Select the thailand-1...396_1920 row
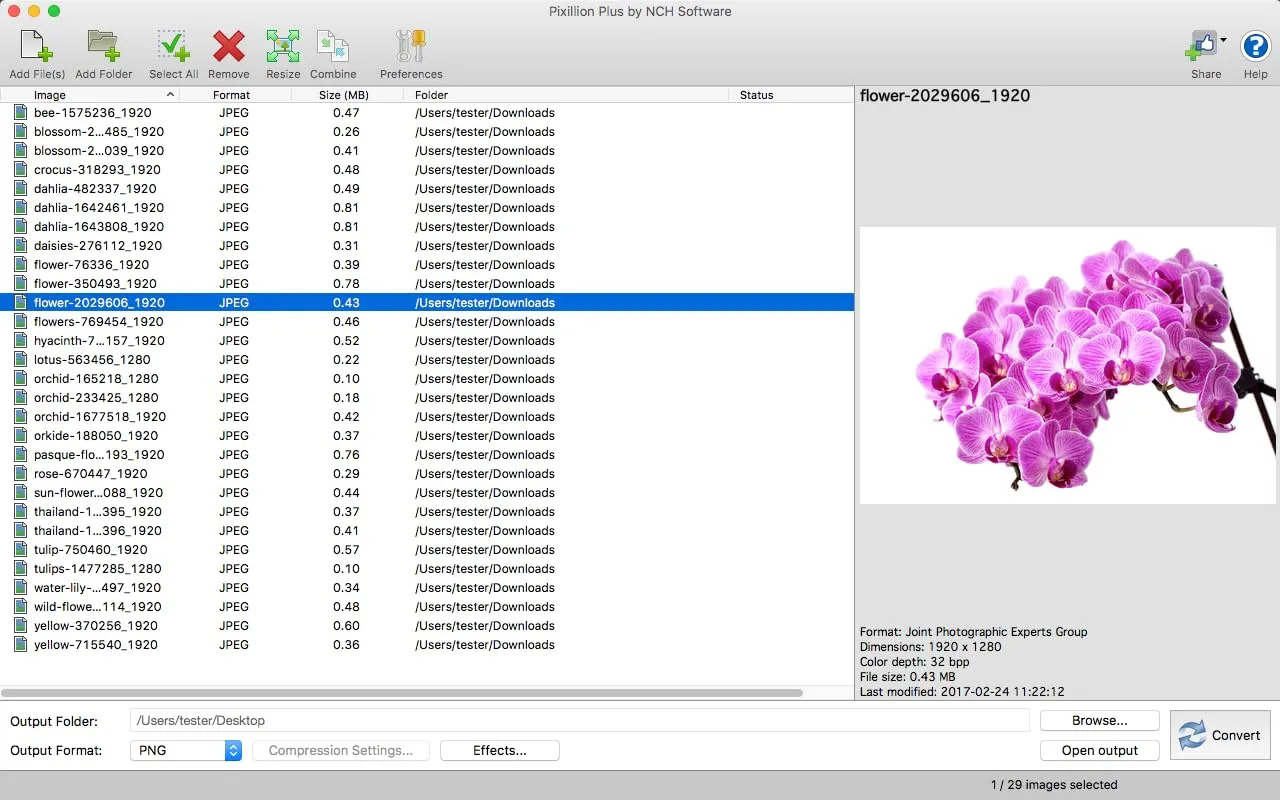The image size is (1280, 800). click(427, 531)
